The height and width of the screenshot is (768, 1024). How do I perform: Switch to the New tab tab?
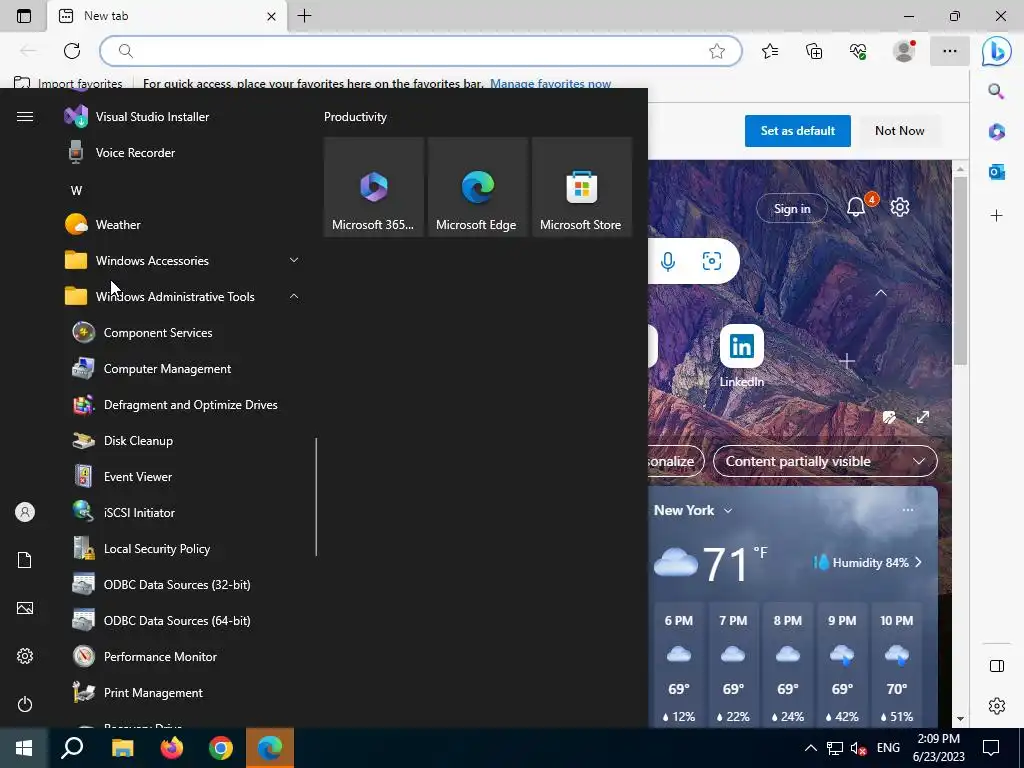tap(167, 16)
